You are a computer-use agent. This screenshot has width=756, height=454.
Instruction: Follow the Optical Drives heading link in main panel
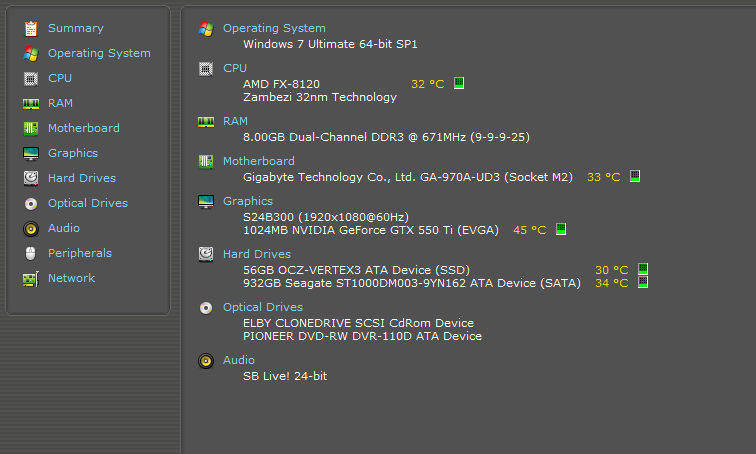tap(263, 307)
